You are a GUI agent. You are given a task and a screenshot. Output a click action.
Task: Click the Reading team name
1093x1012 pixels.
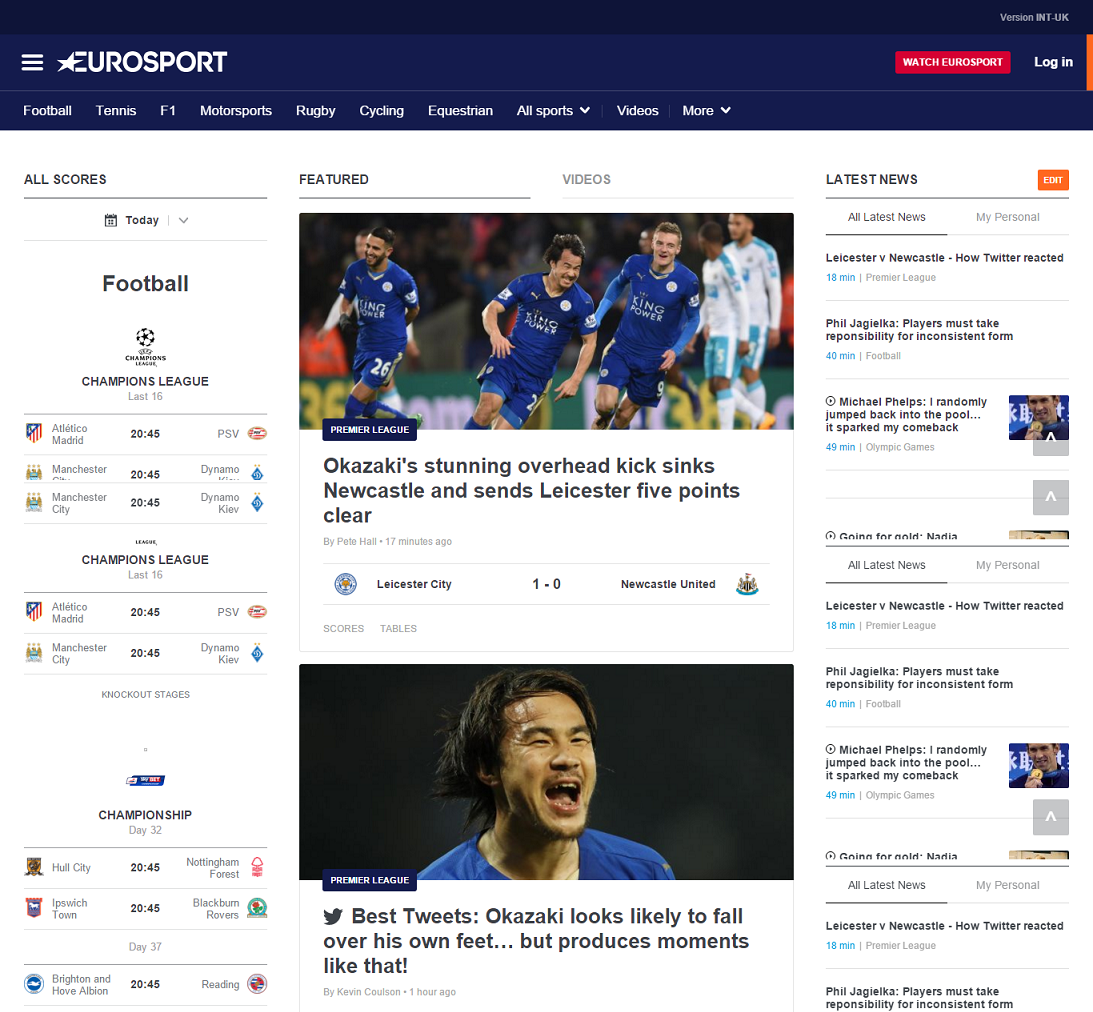tap(220, 984)
